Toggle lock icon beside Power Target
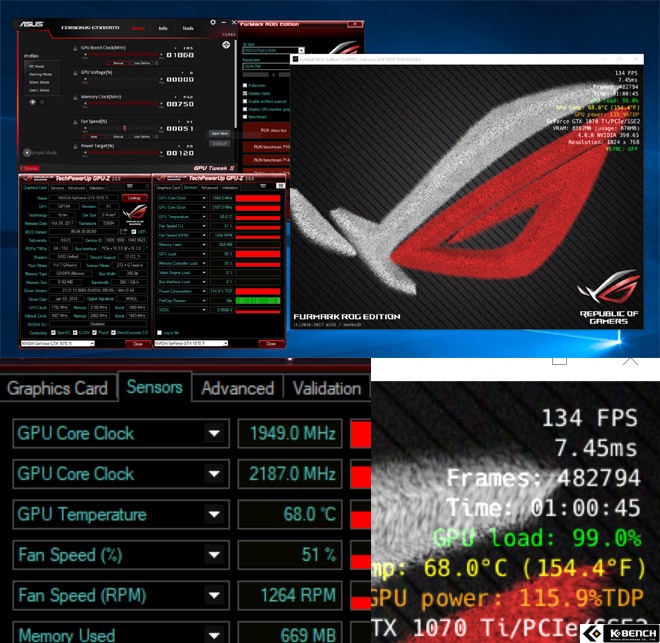Viewport: 660px width, 643px height. tap(75, 146)
